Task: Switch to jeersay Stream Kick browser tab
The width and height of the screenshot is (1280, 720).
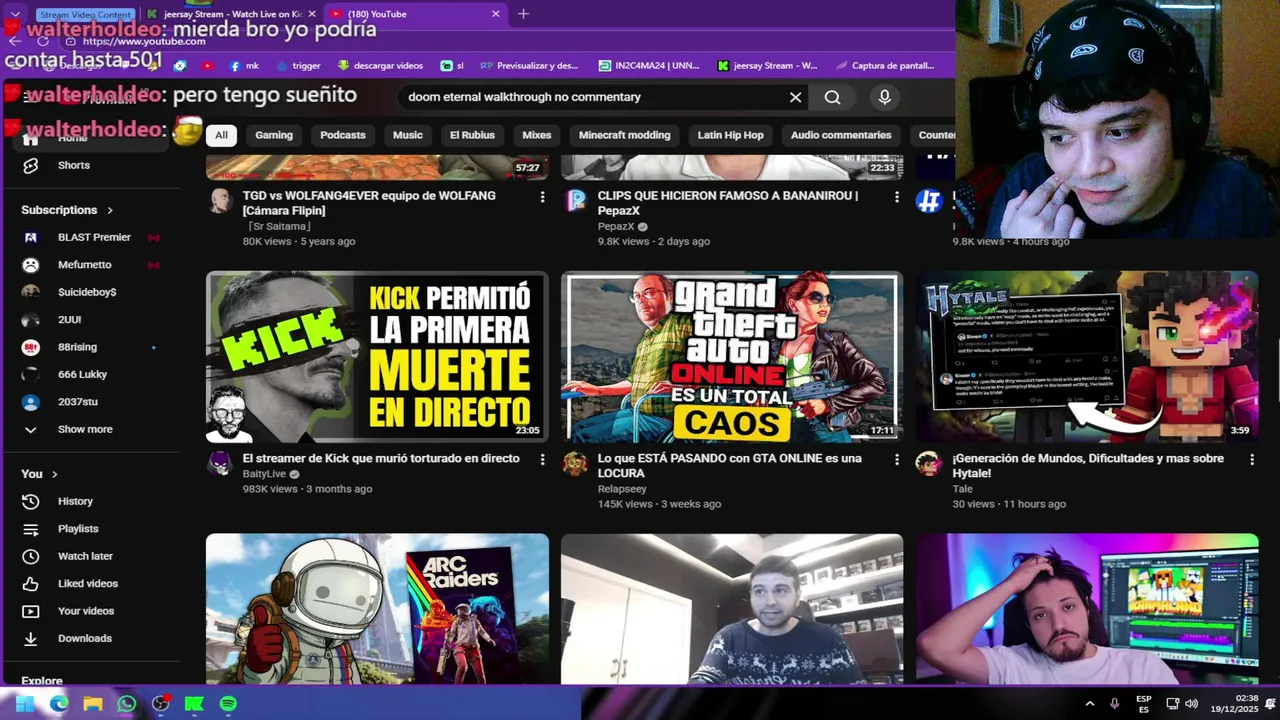Action: tap(230, 14)
